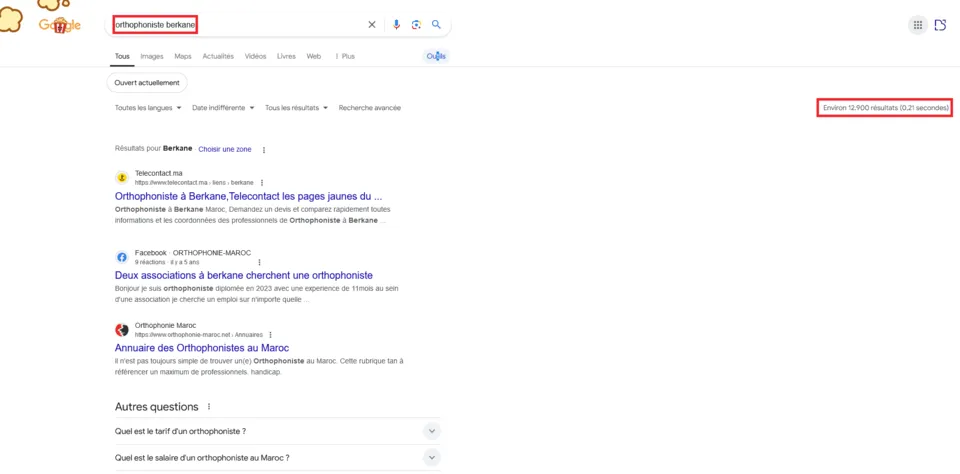Click the Environ 12.900 résultats text

tap(885, 108)
